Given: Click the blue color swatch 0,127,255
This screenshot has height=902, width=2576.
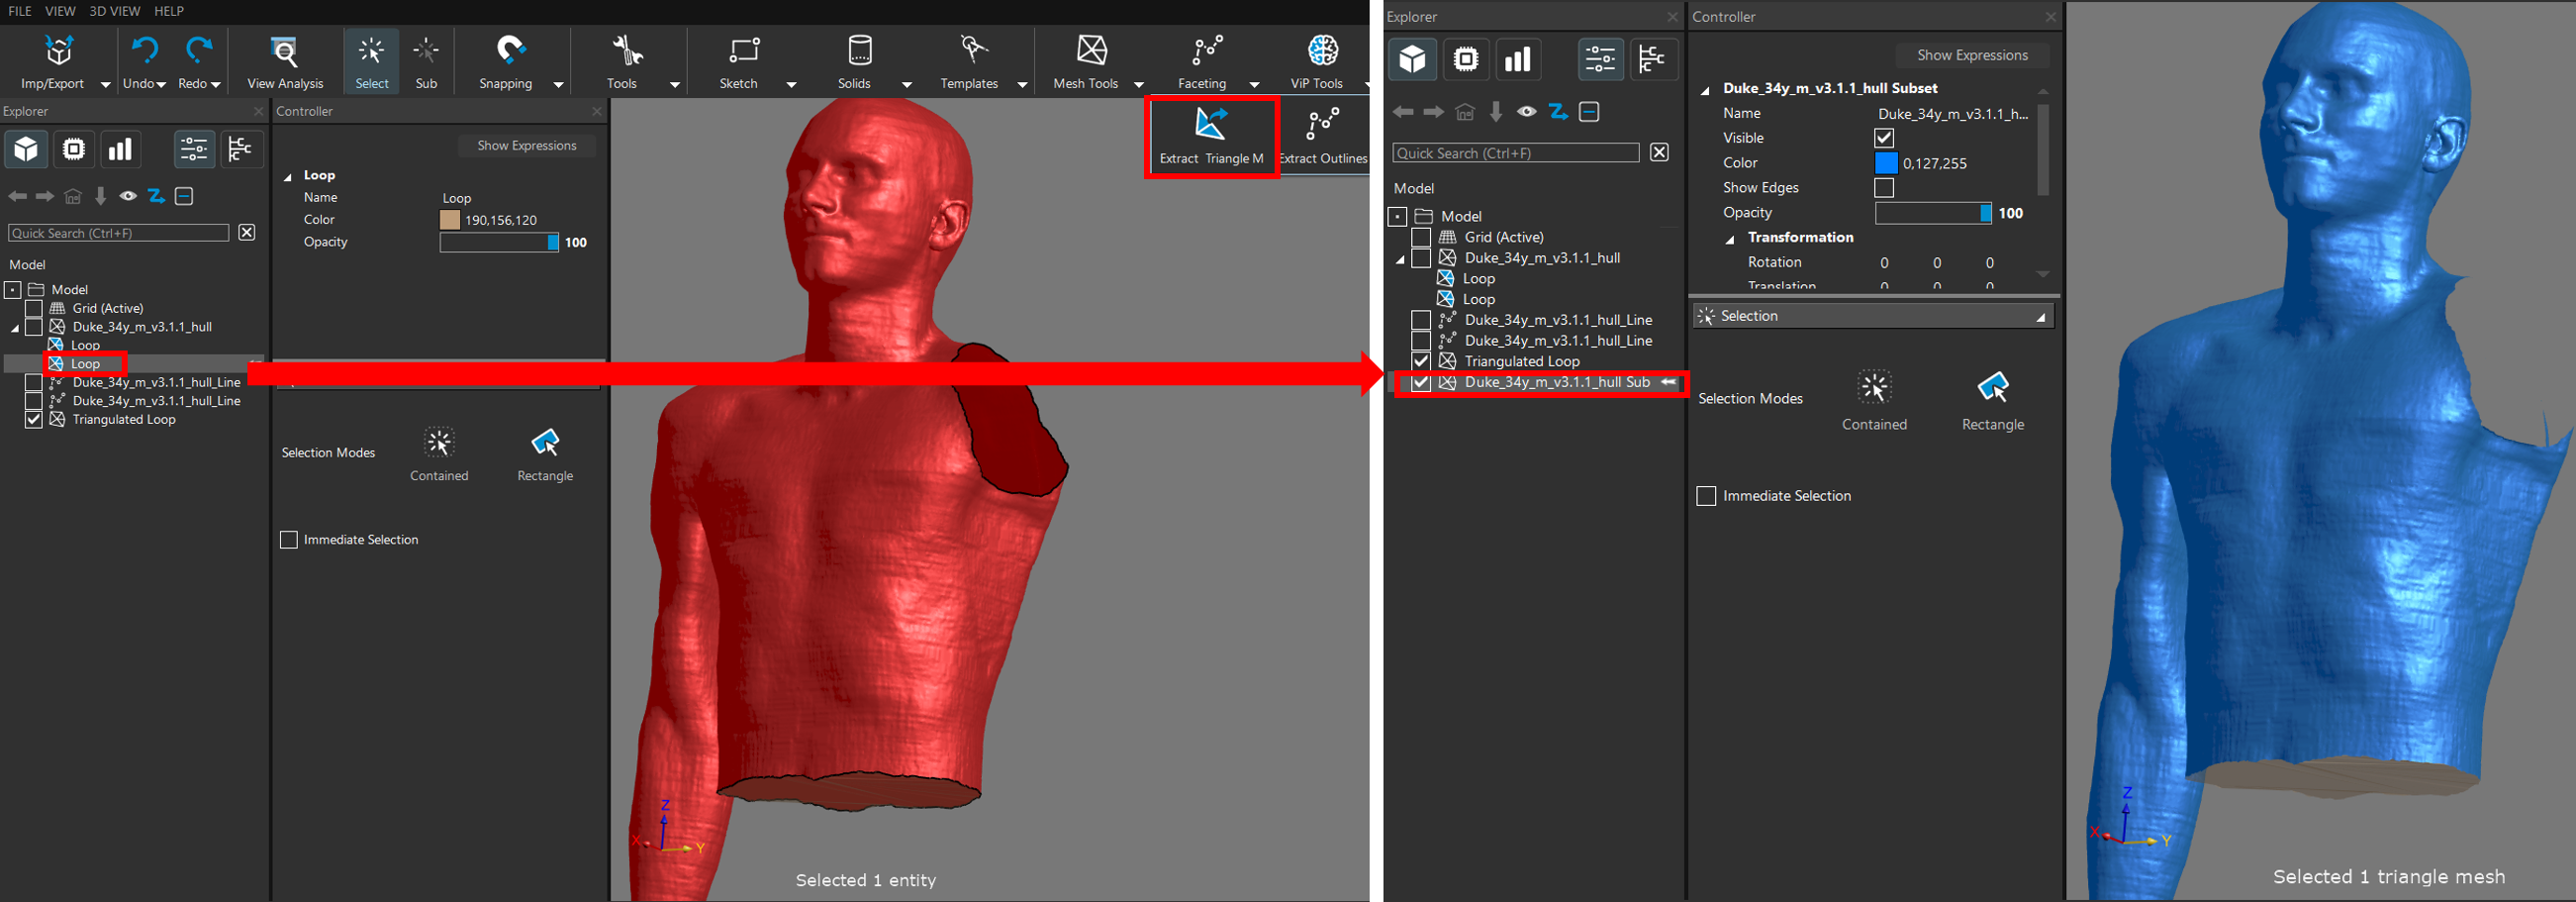Looking at the screenshot, I should tap(1885, 163).
